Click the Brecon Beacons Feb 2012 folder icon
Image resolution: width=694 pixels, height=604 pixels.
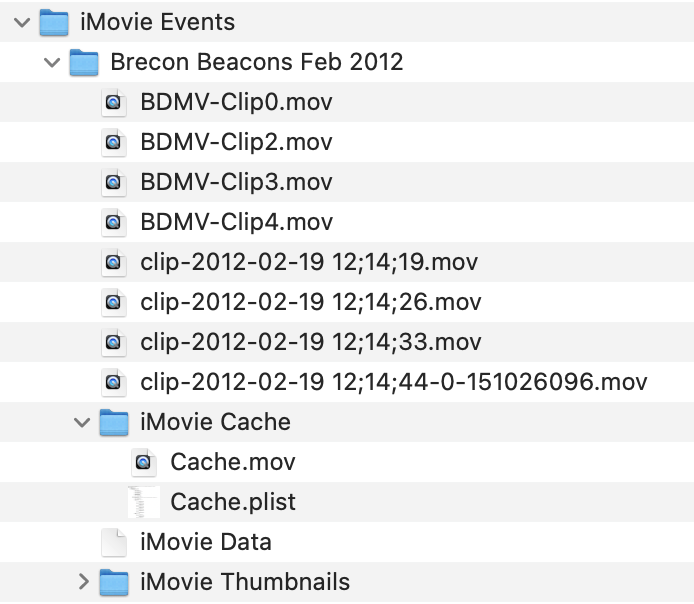(x=84, y=62)
